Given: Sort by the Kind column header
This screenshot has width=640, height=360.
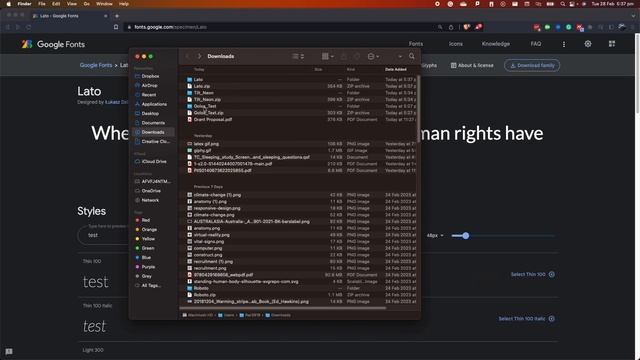Looking at the screenshot, I should [351, 69].
